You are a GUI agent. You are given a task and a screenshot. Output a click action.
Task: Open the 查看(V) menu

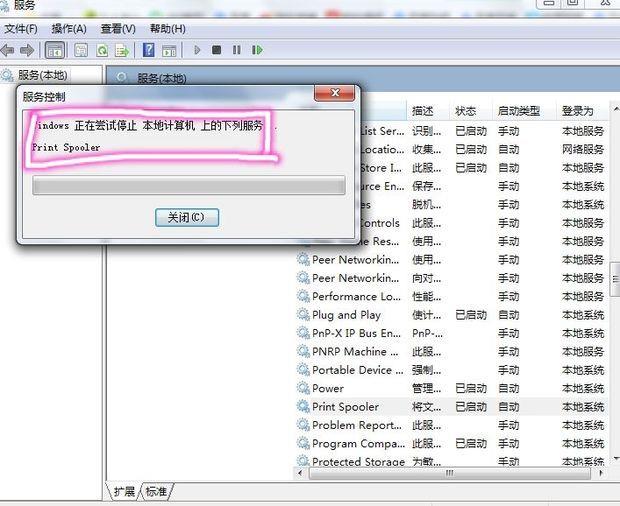[x=118, y=29]
